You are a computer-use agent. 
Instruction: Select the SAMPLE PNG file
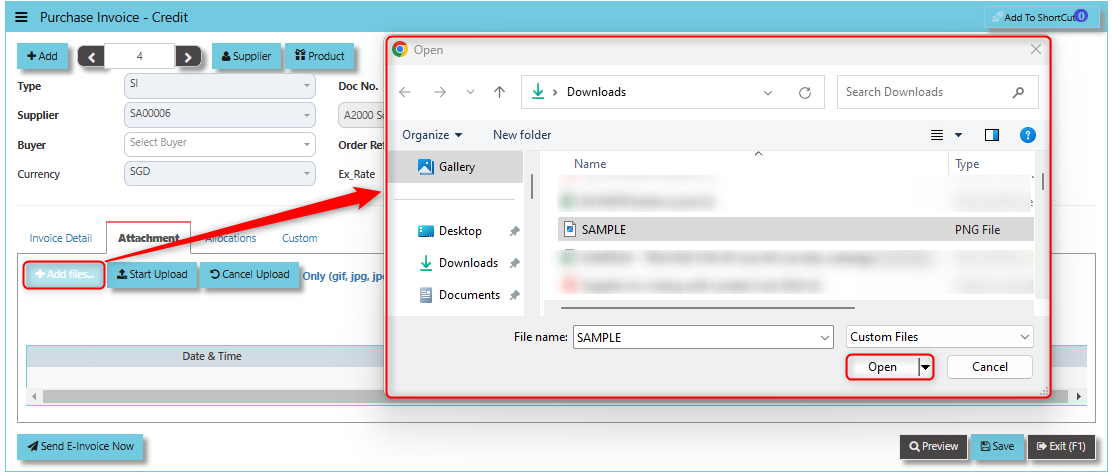[603, 230]
